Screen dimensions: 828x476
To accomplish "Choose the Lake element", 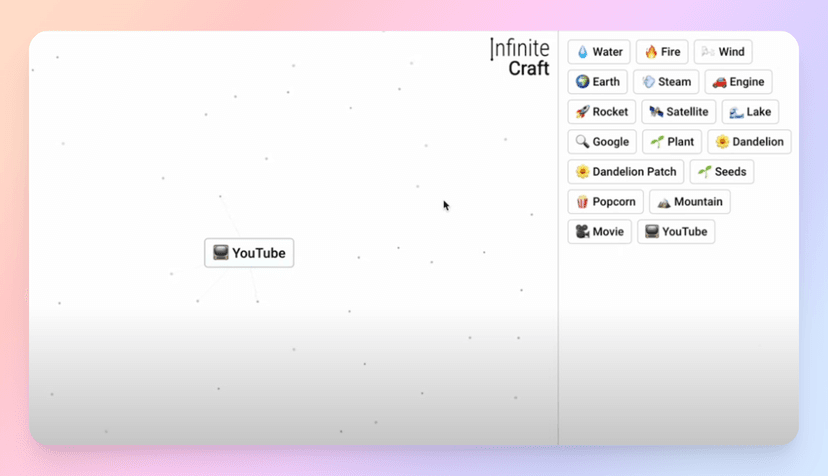I will click(x=750, y=112).
